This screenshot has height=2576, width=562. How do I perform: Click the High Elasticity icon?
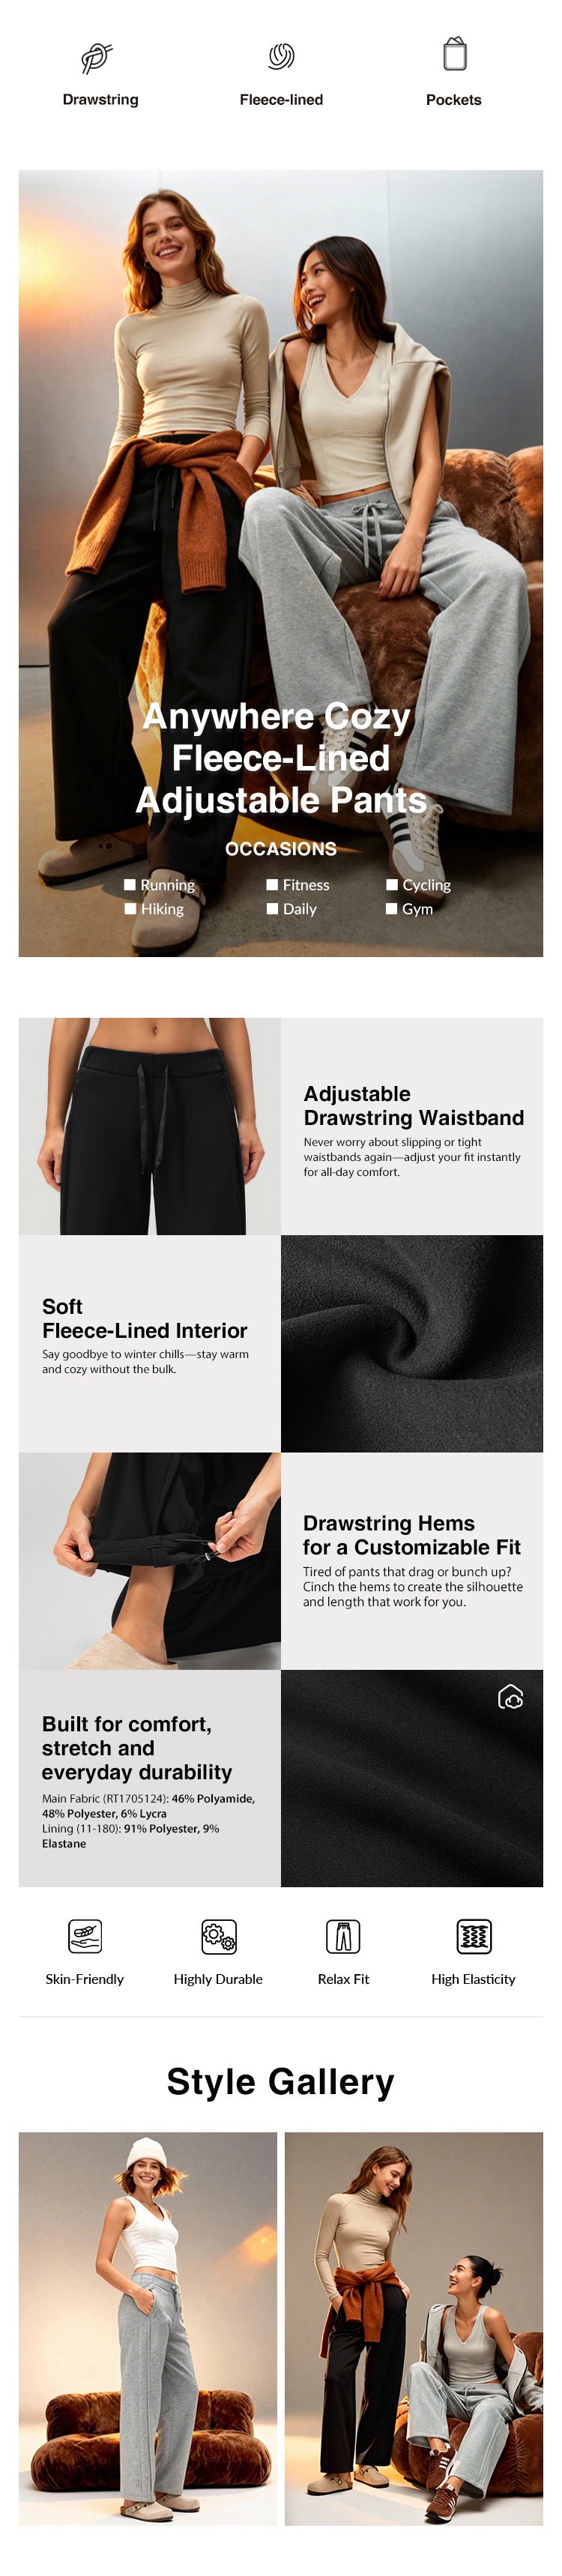pos(474,1937)
